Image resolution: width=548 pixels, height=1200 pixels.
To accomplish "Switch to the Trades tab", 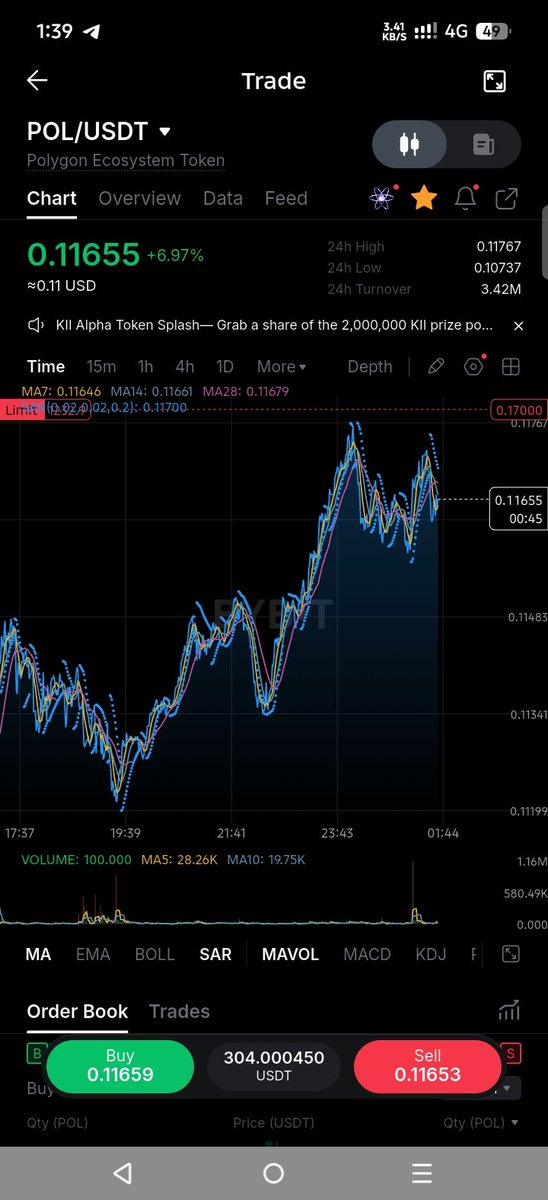I will pos(179,1011).
